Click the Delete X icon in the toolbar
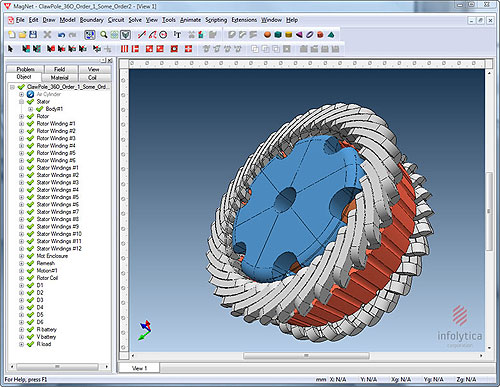500x387 pixels. 47,35
